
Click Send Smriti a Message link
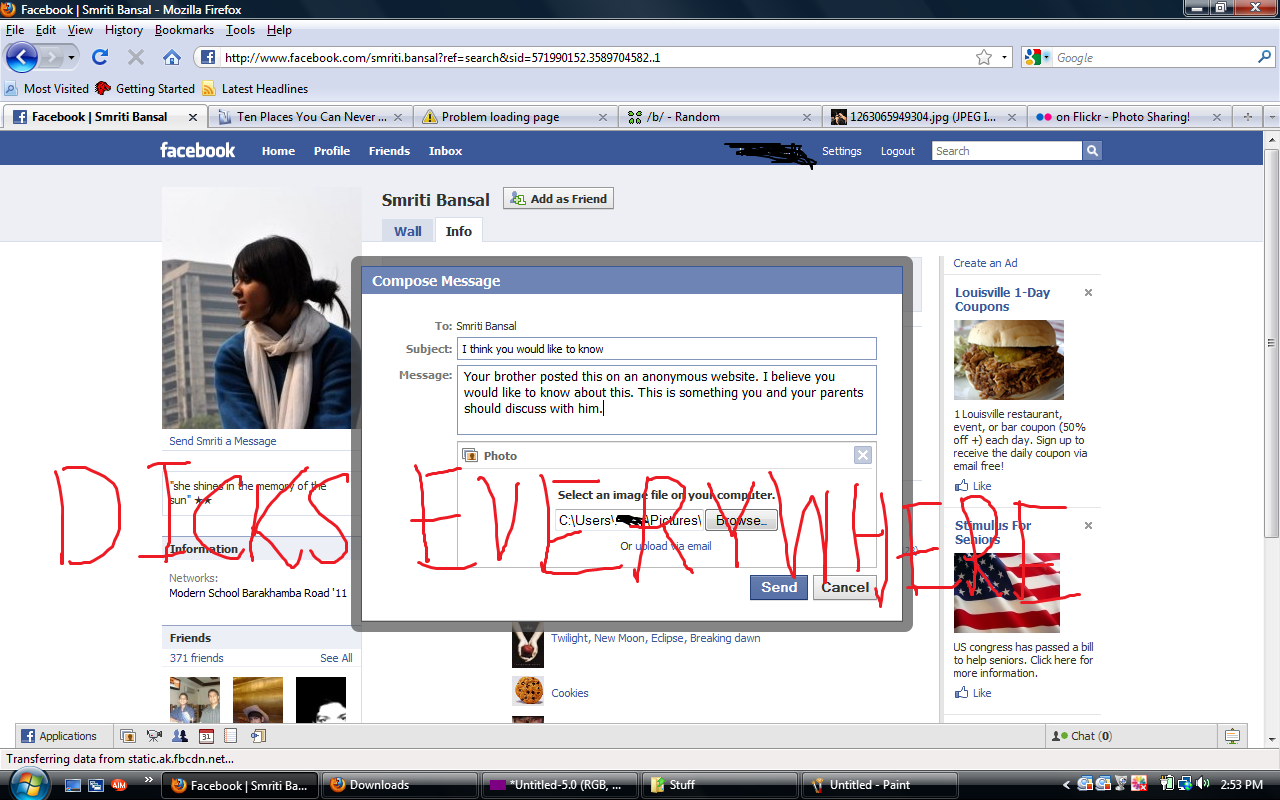[223, 441]
